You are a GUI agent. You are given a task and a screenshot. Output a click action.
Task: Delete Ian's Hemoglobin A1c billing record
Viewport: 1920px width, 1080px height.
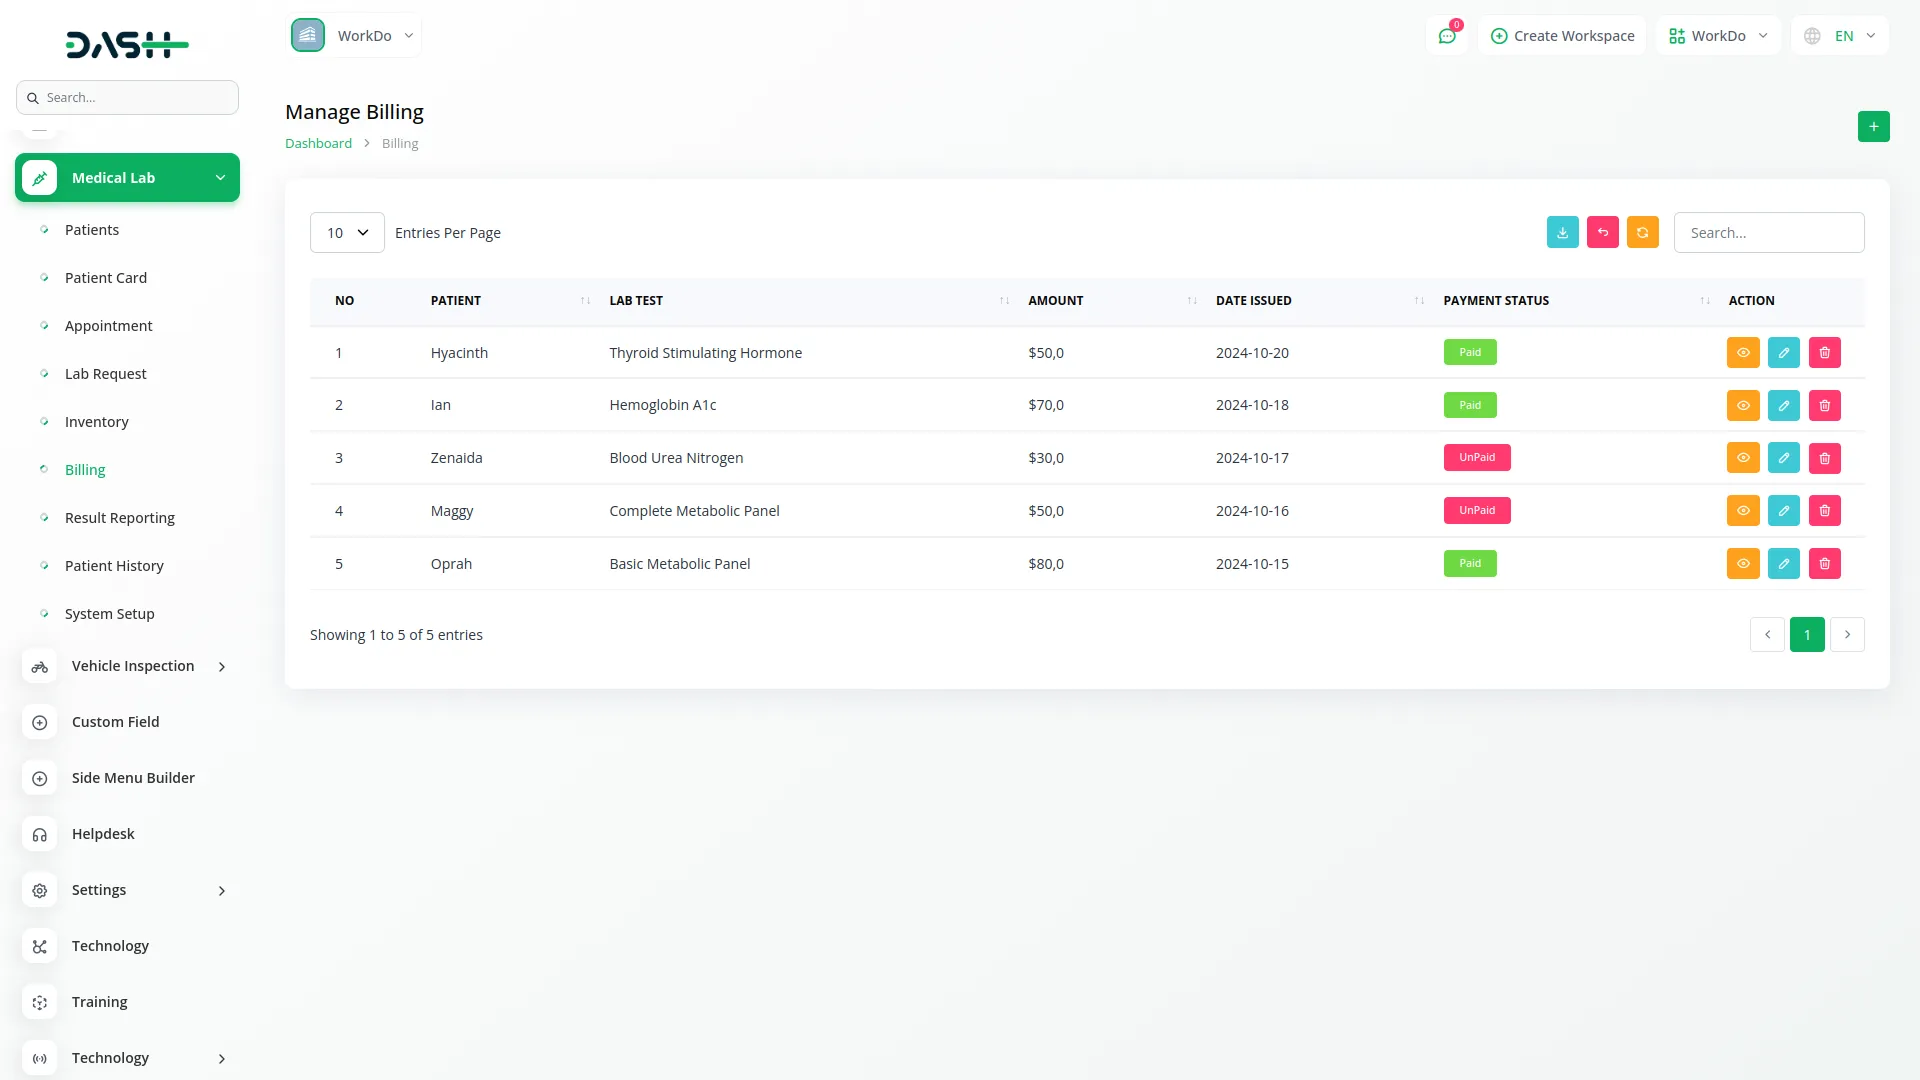(x=1824, y=405)
